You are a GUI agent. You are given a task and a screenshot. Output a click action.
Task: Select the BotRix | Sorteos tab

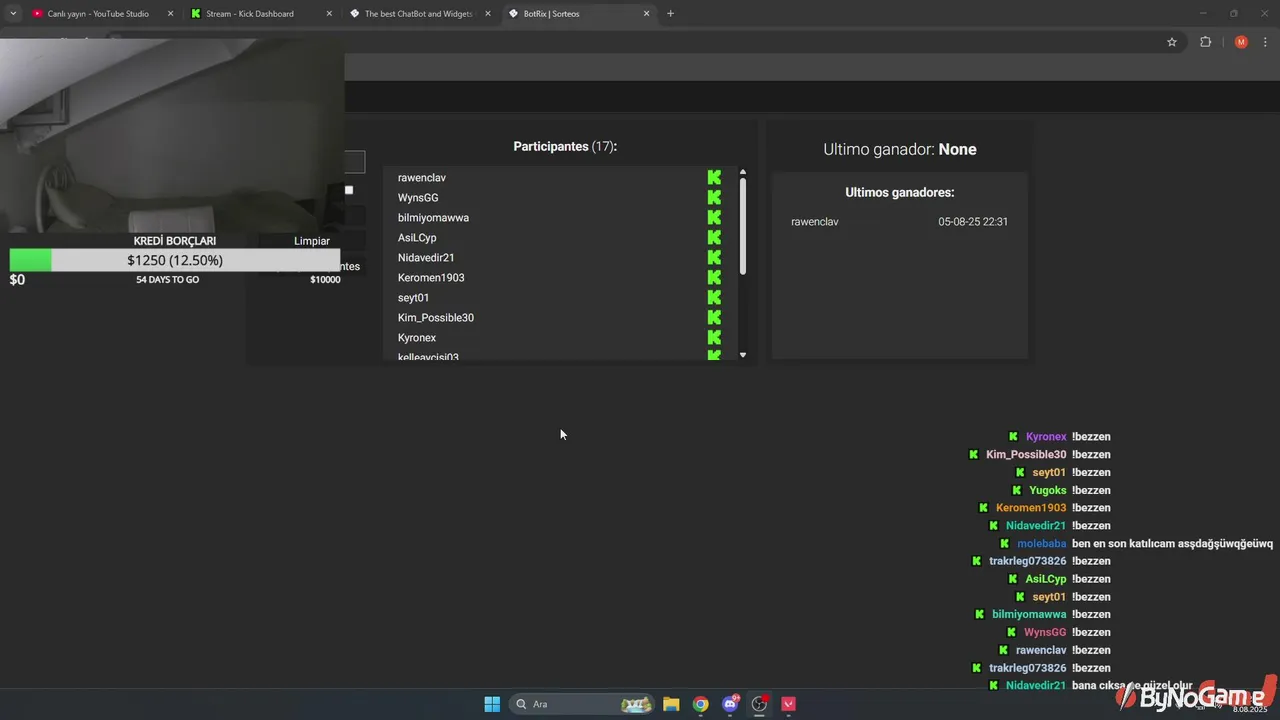(578, 14)
